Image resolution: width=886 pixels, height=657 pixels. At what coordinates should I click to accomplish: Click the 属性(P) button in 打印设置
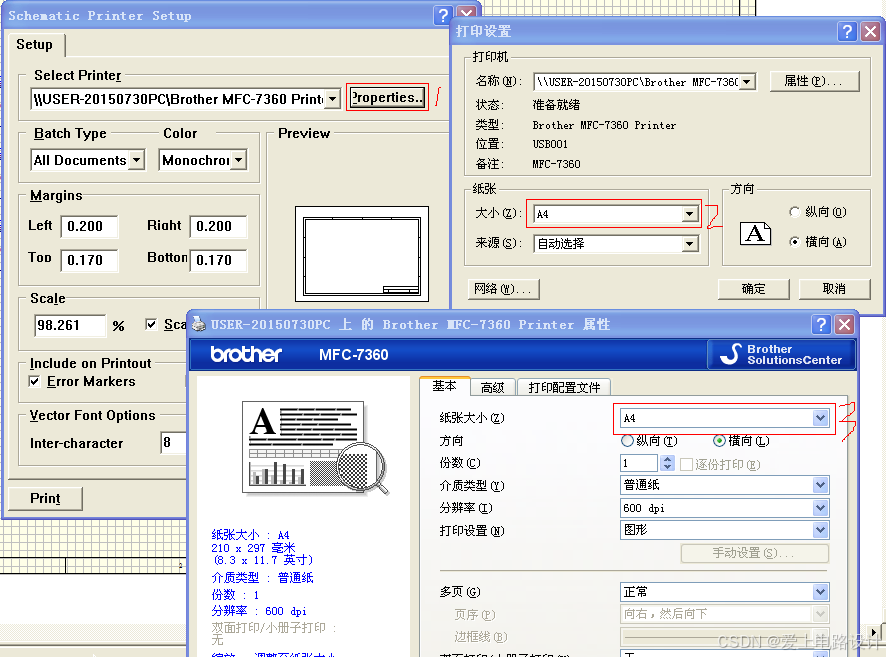point(814,81)
